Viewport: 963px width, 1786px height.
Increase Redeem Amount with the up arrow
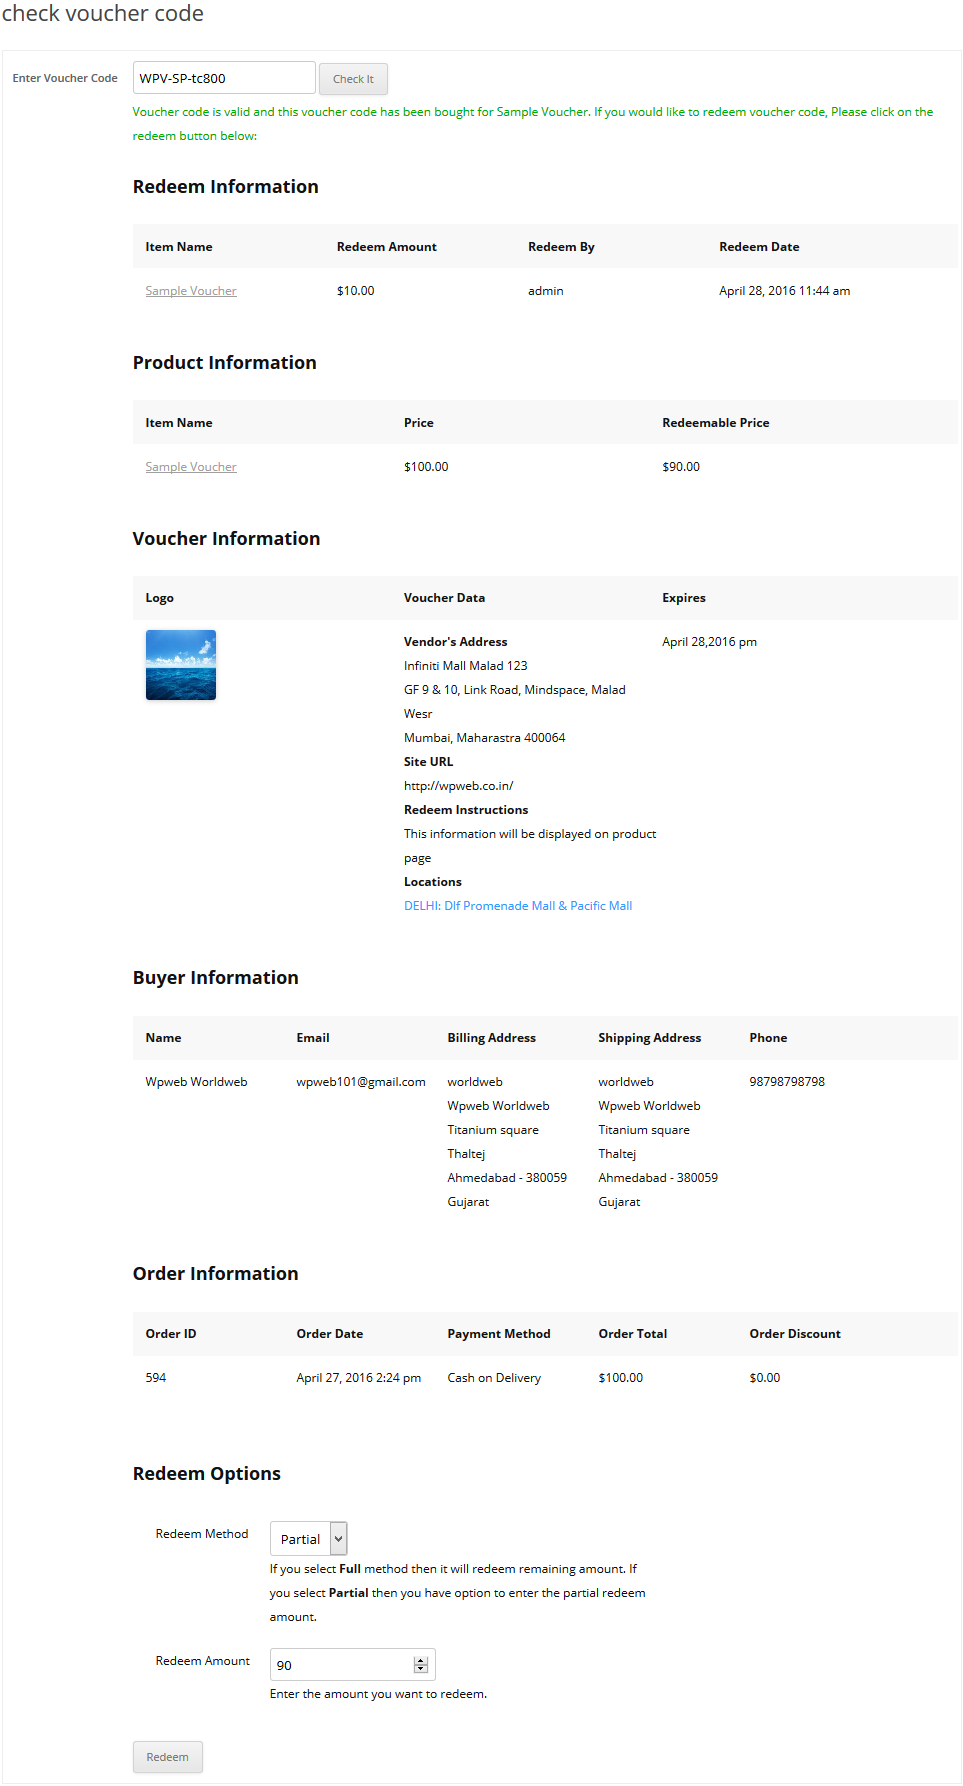[x=421, y=1660]
